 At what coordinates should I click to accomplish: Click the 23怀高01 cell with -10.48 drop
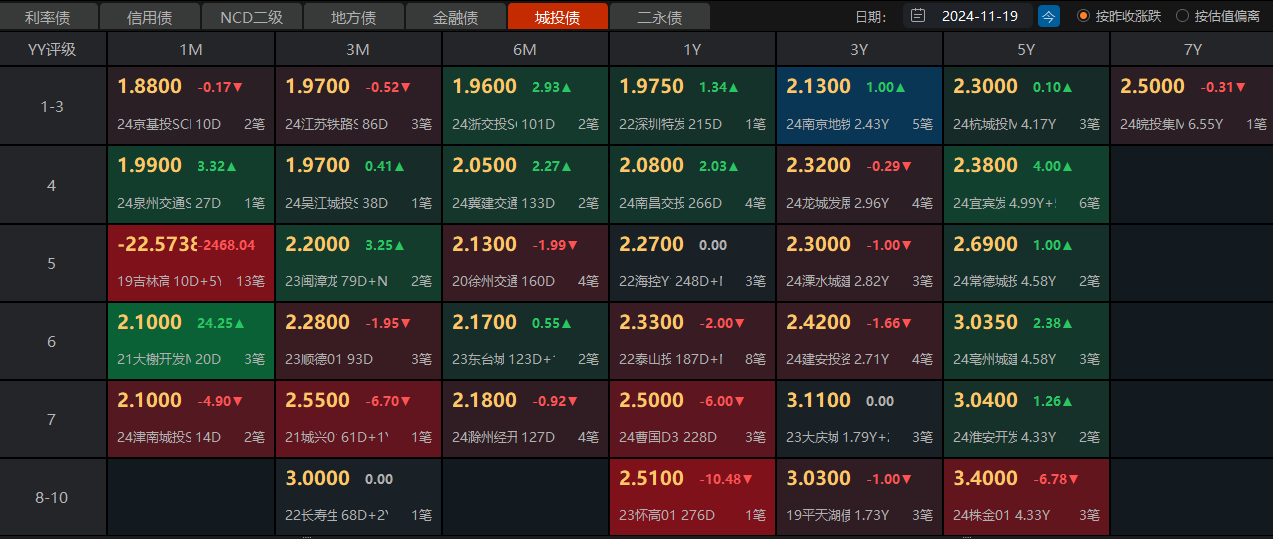coord(692,497)
